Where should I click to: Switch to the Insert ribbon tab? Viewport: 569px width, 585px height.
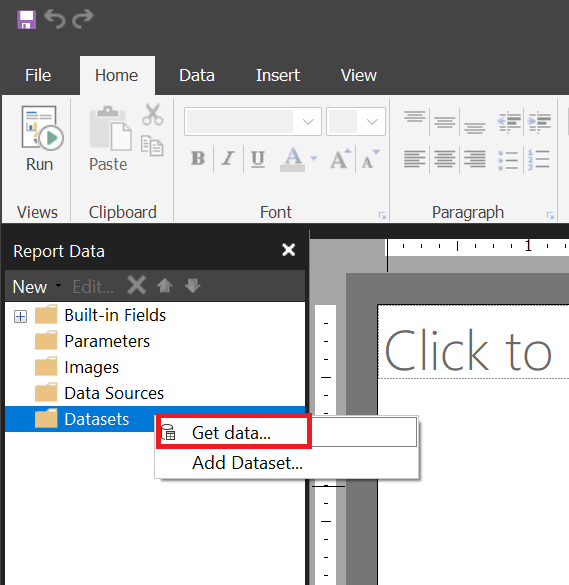(278, 75)
